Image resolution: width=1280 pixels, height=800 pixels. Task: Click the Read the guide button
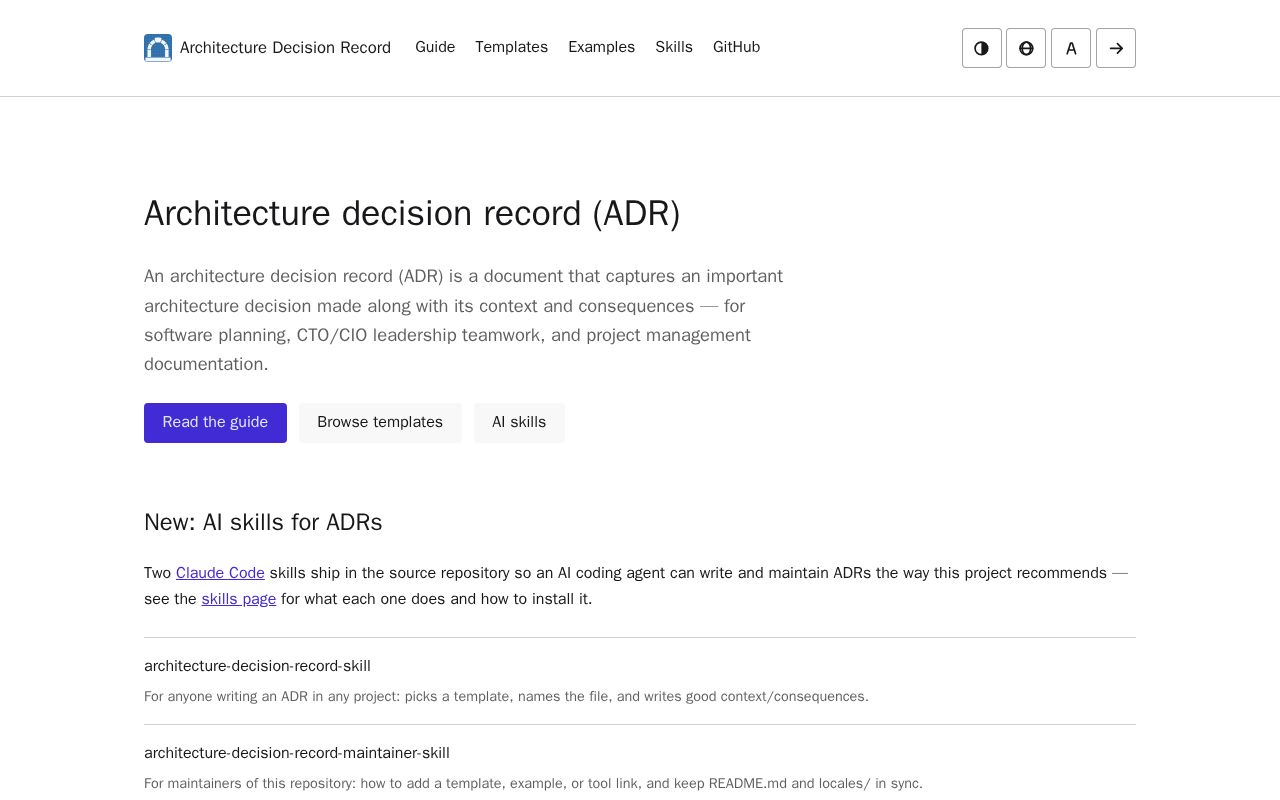point(215,423)
